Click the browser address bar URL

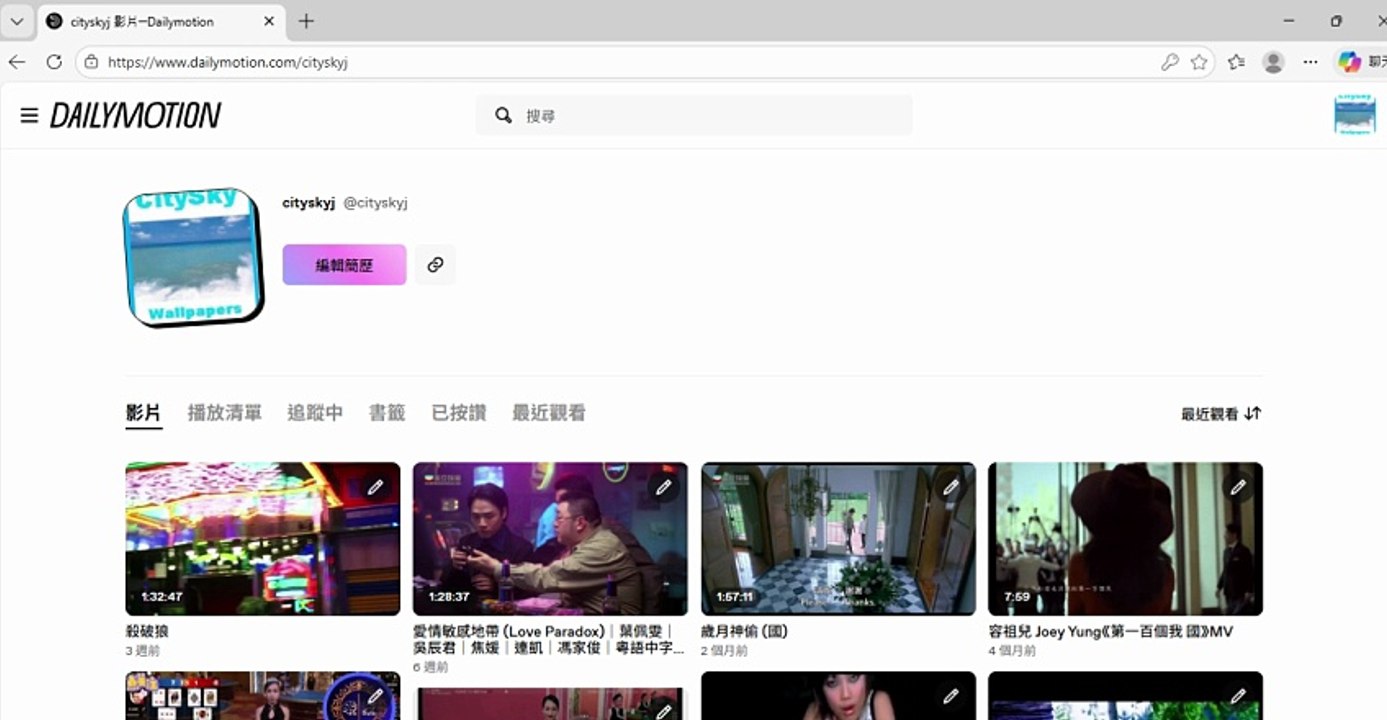(x=228, y=62)
